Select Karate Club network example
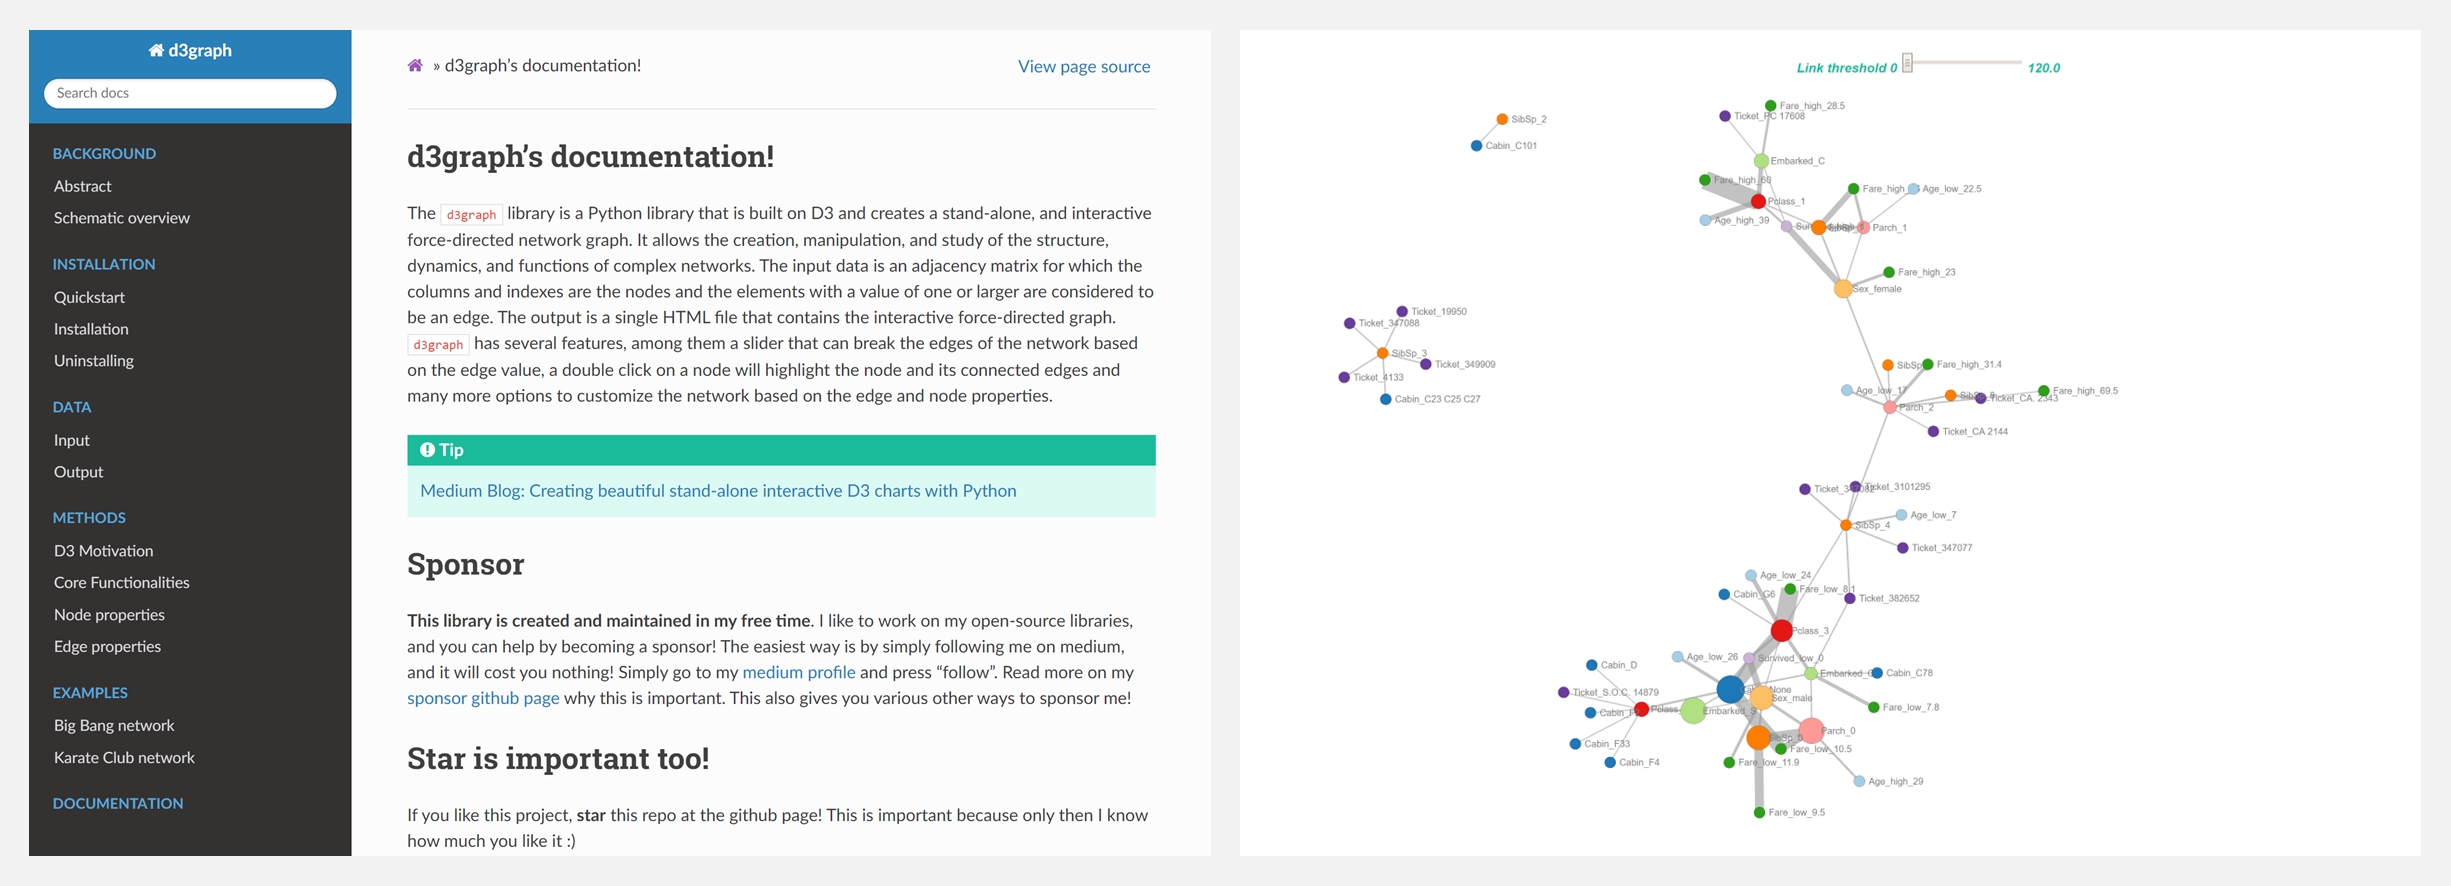 tap(124, 758)
